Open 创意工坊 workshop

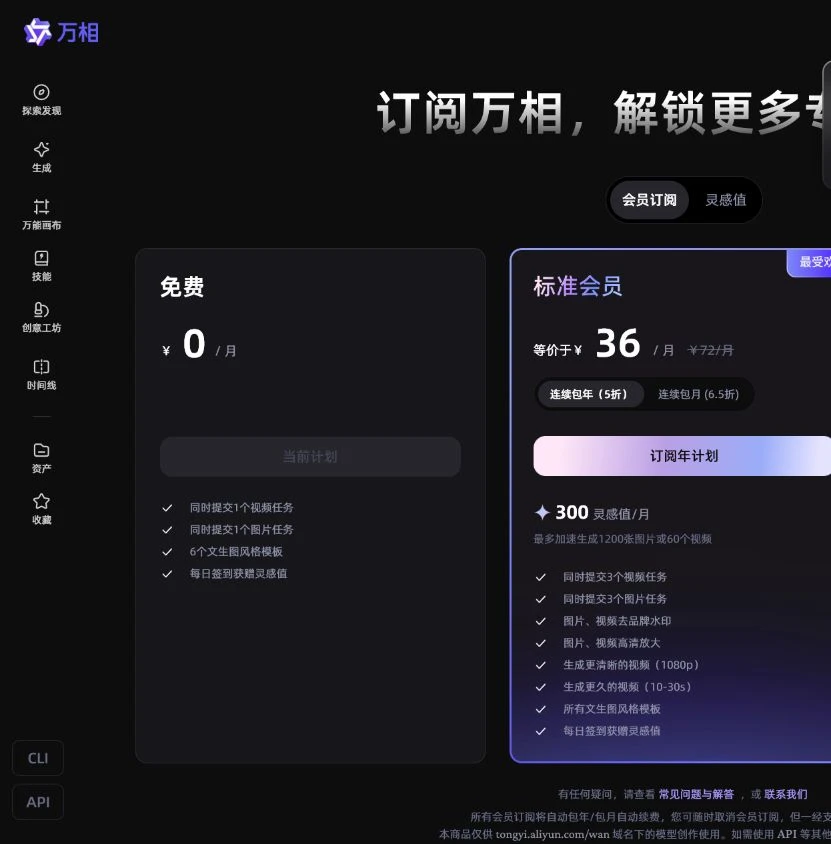41,318
